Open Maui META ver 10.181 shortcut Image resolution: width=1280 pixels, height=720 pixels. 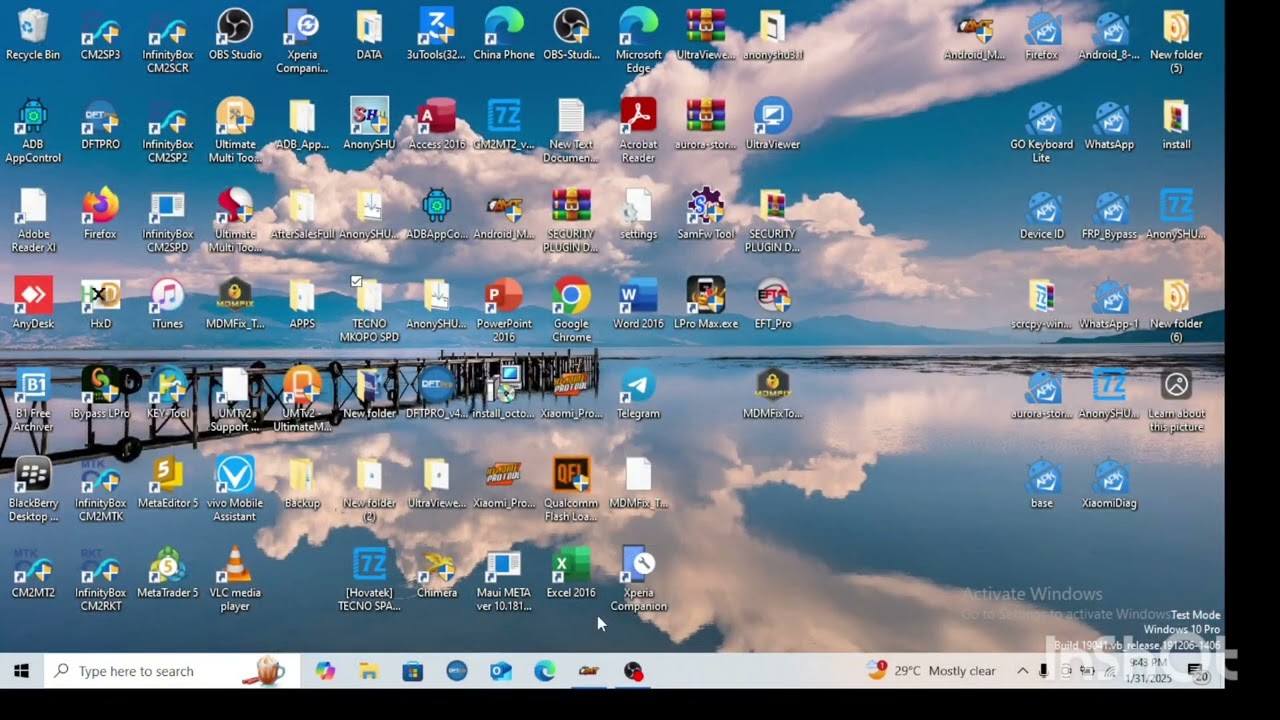[x=504, y=579]
